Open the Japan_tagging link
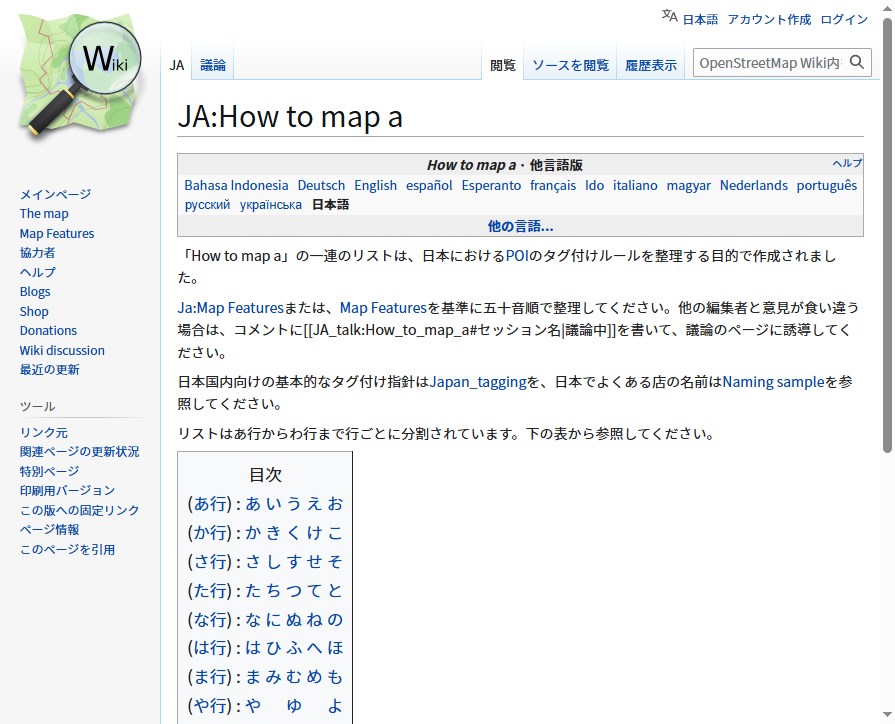 [478, 381]
